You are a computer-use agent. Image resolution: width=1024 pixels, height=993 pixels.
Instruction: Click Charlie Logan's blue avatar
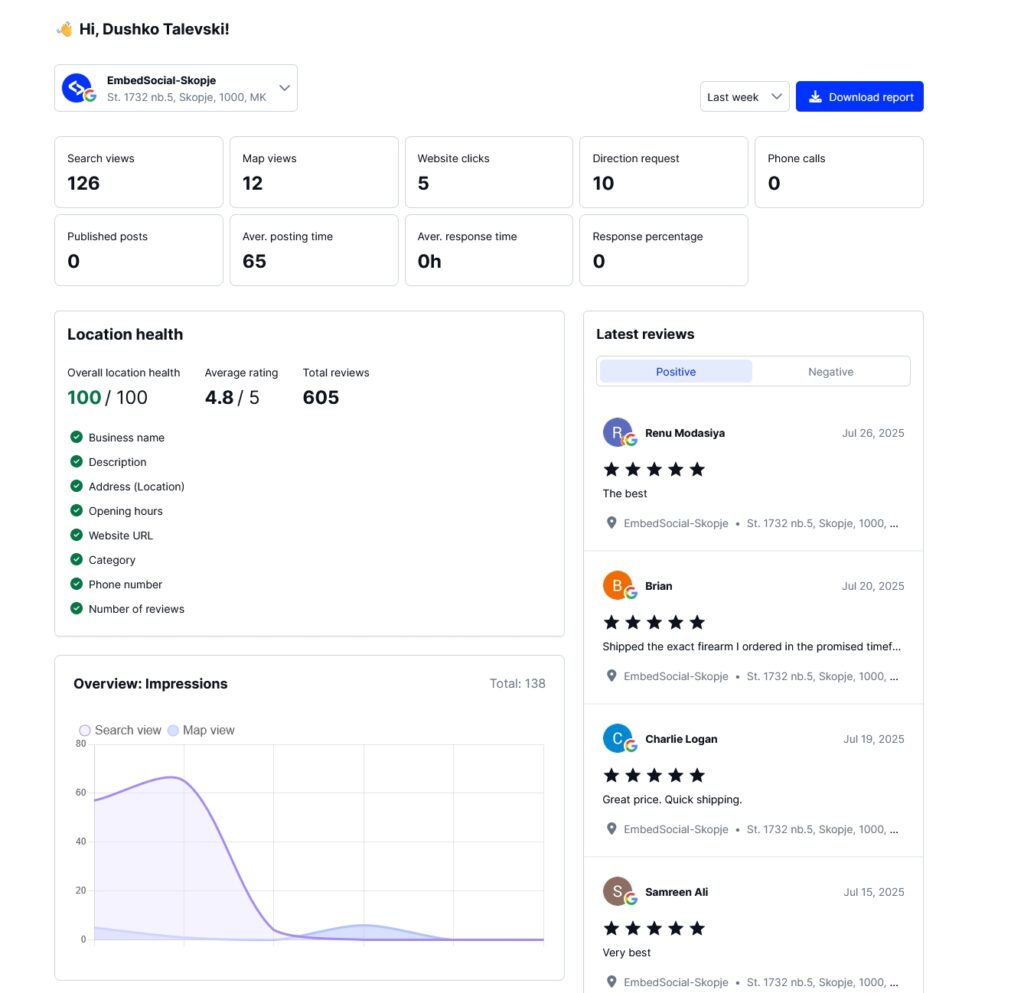618,738
